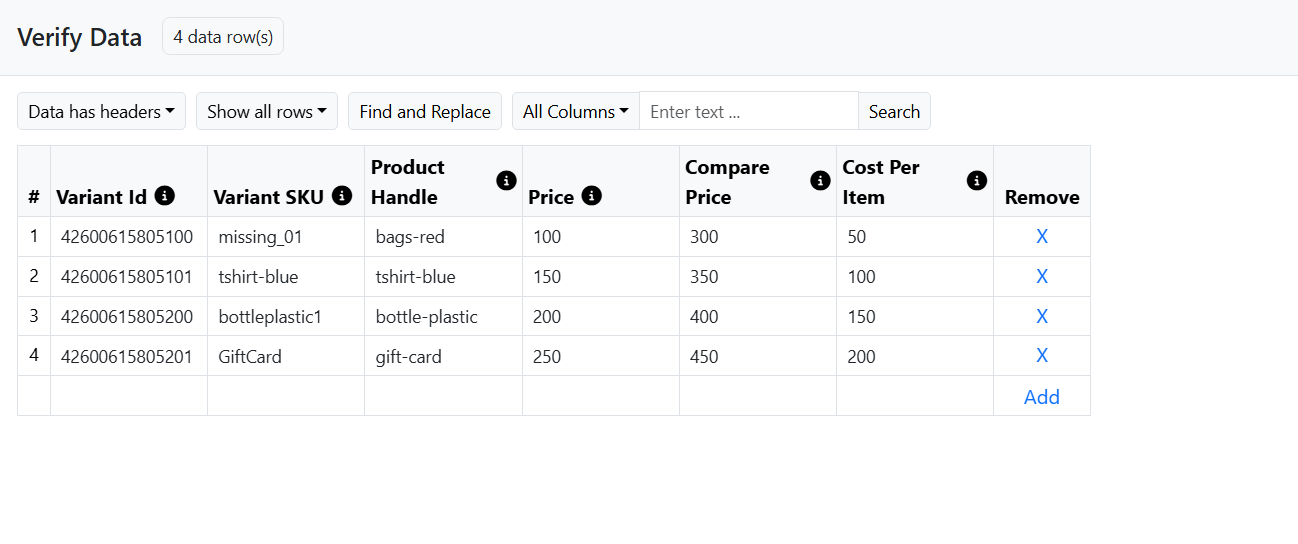
Task: Expand the Show all rows dropdown
Action: [x=267, y=111]
